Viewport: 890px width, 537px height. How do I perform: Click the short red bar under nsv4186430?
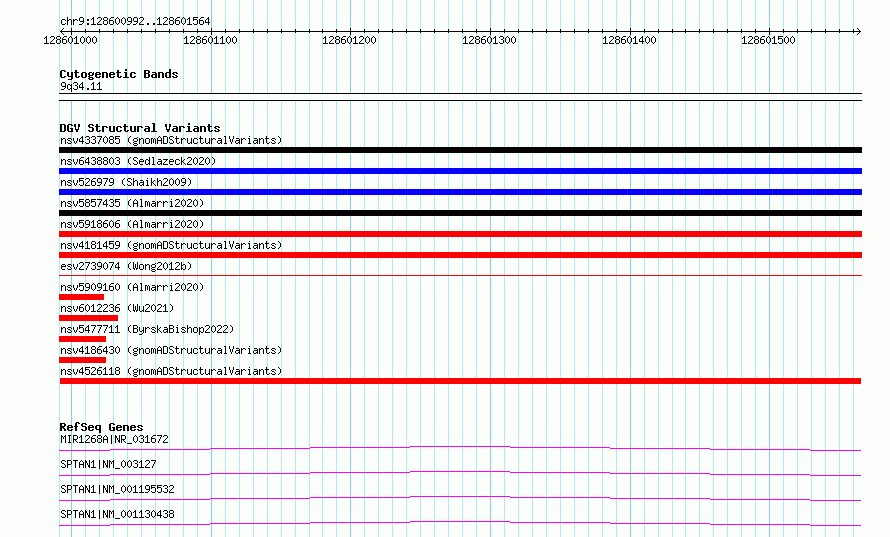(x=82, y=360)
